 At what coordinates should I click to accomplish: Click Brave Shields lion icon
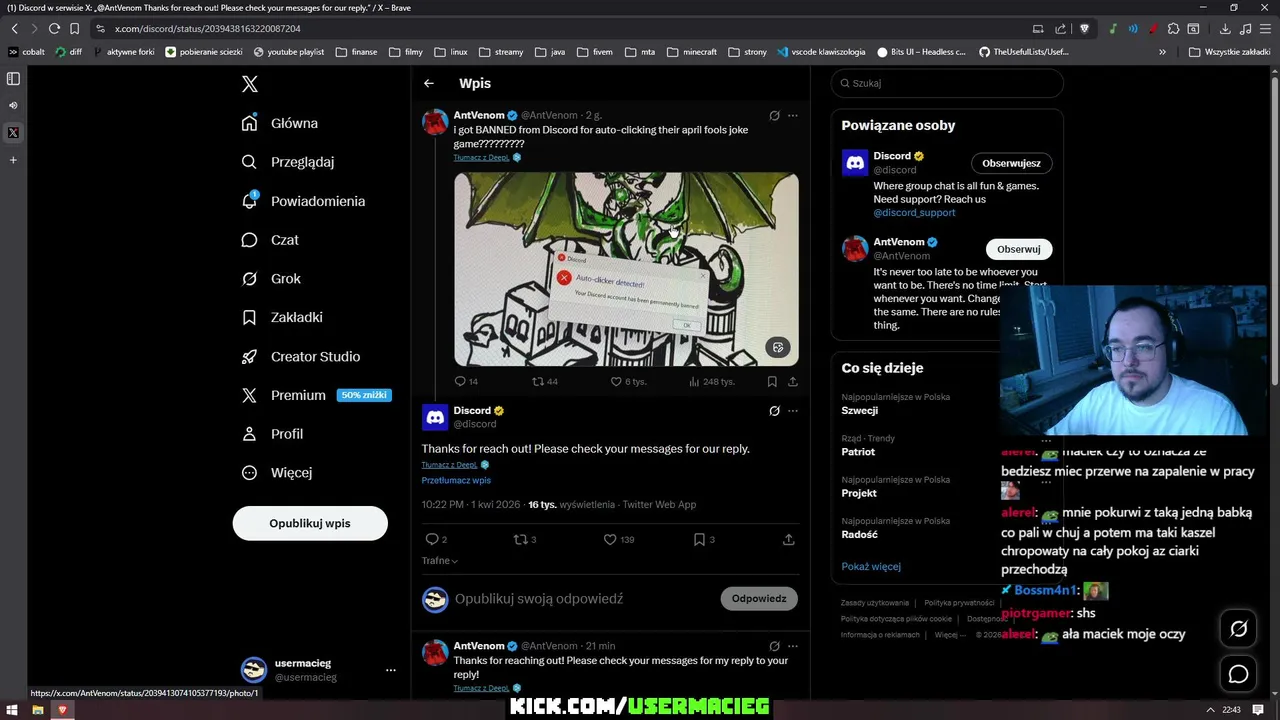1084,29
